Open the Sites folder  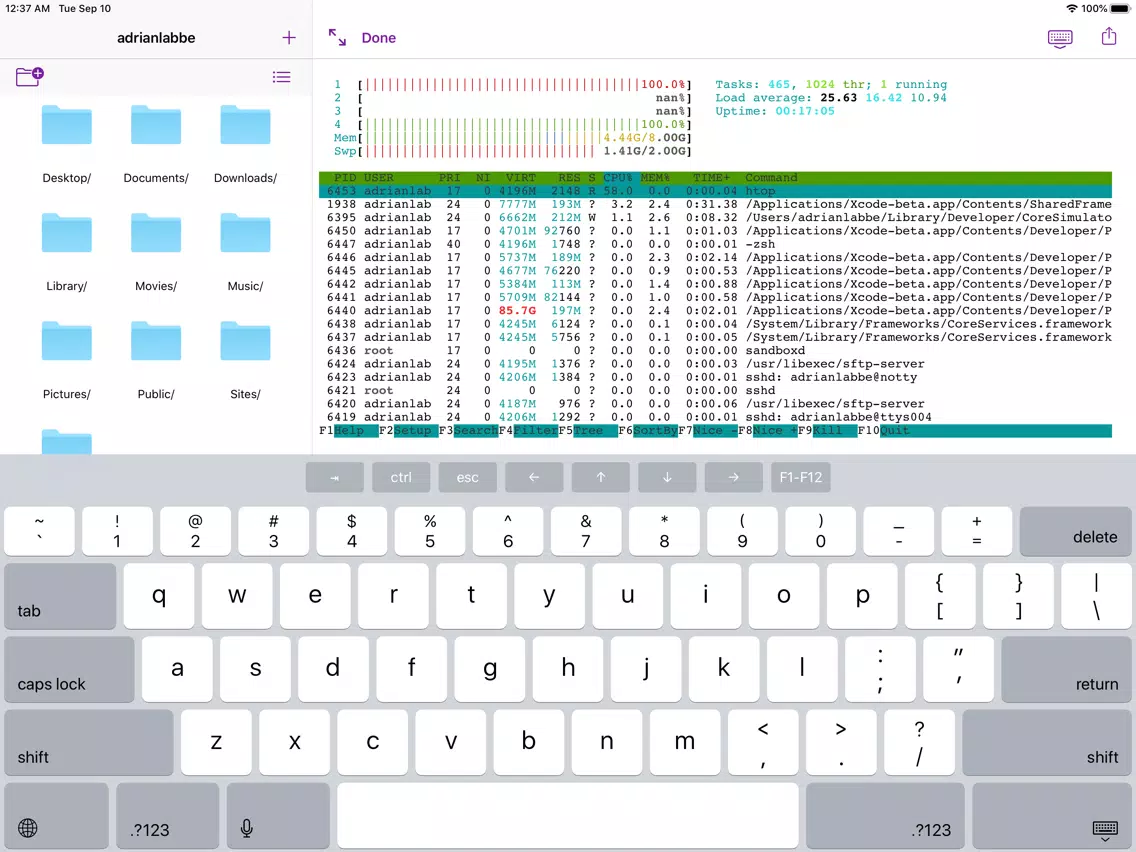click(245, 360)
